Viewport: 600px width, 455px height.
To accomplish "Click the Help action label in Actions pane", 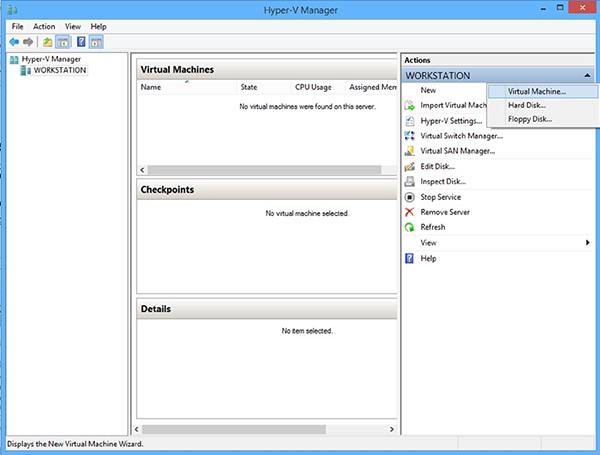I will pyautogui.click(x=428, y=258).
